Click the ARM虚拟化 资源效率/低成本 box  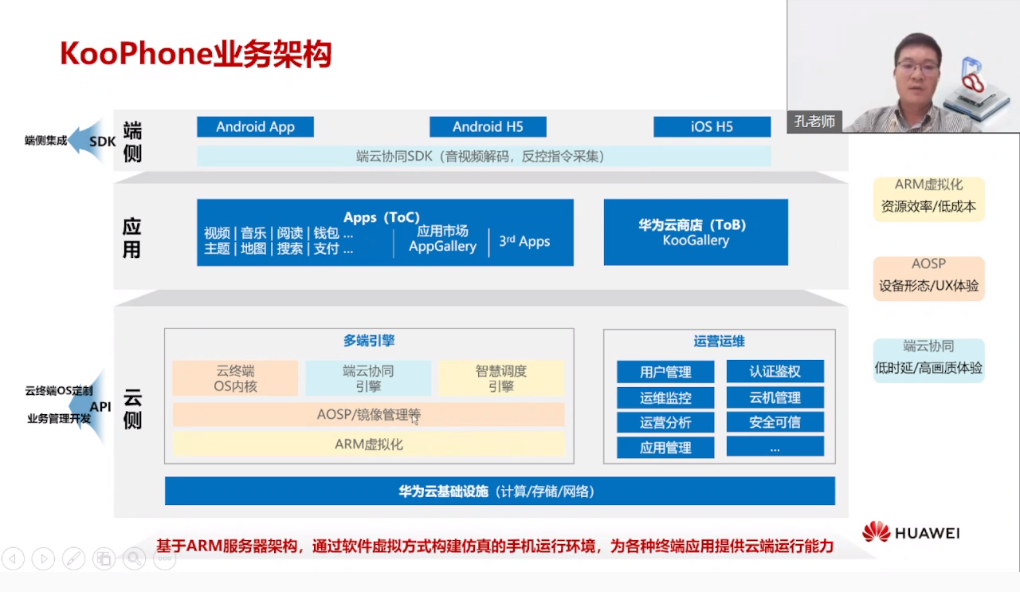[x=928, y=198]
